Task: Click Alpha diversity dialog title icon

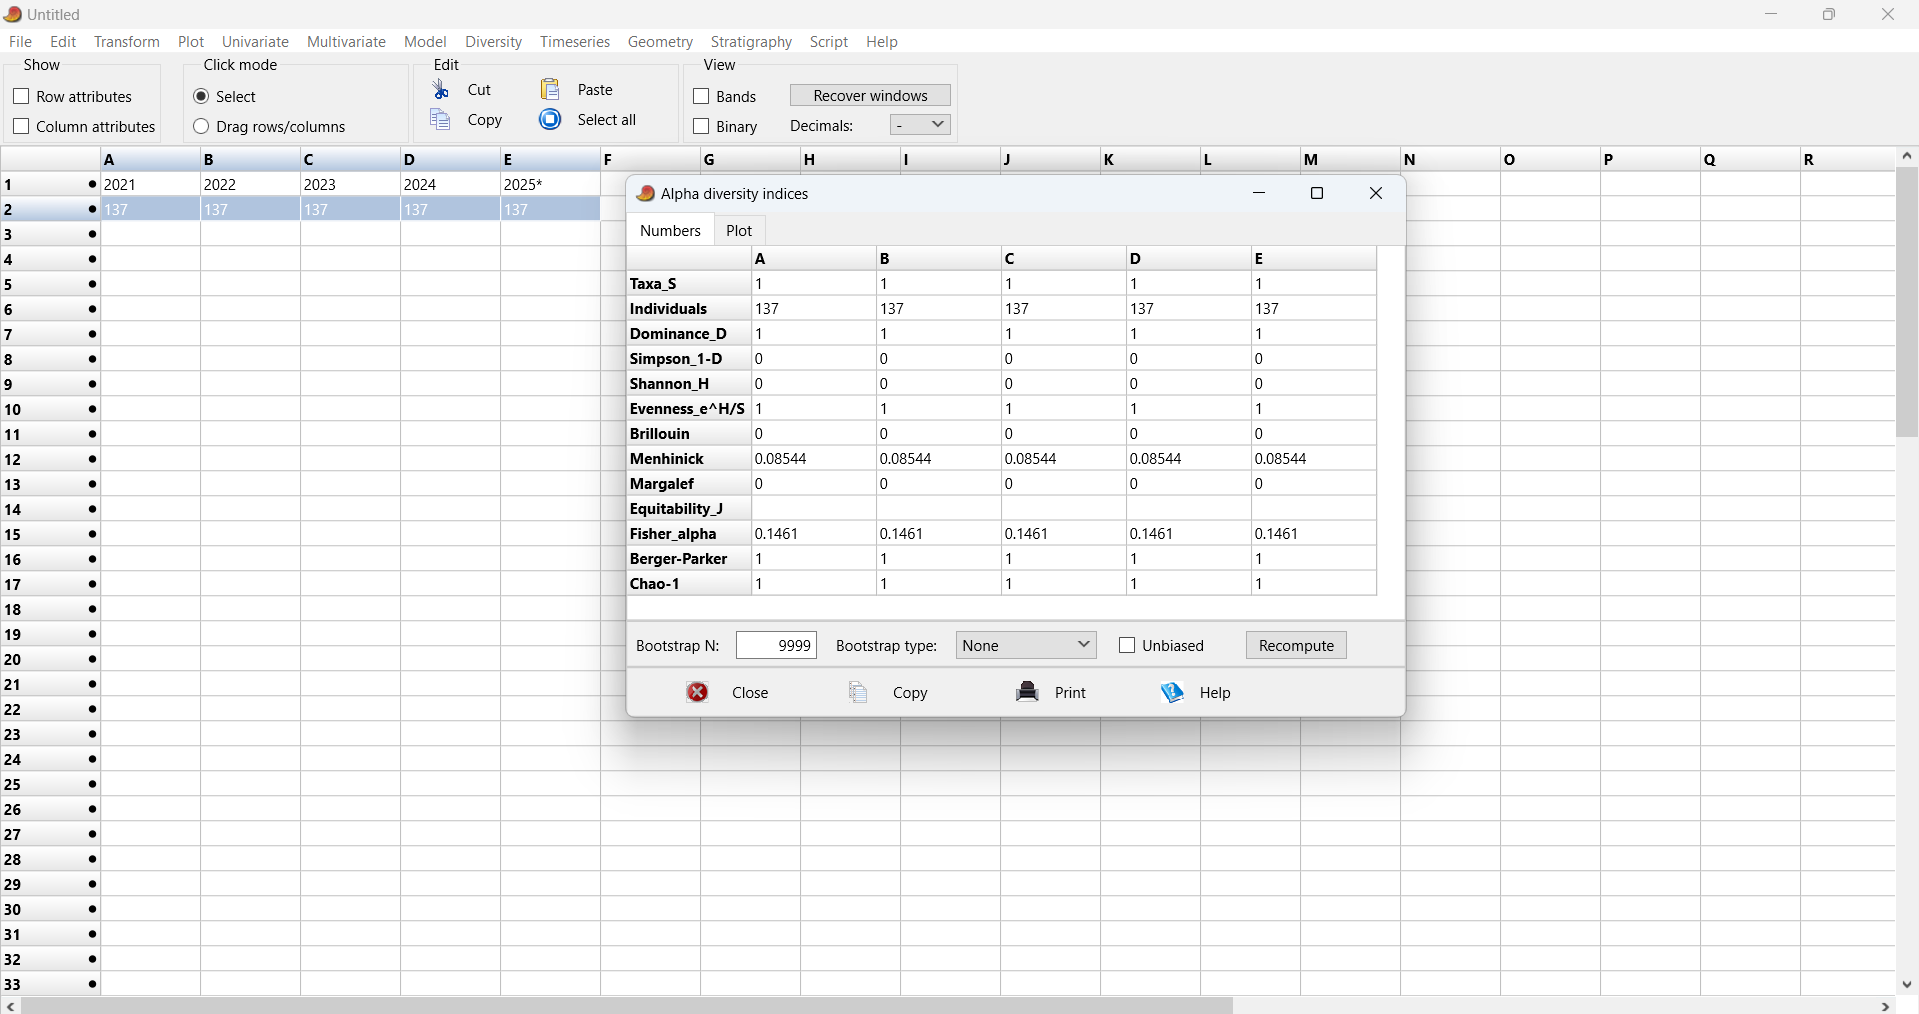Action: 646,194
